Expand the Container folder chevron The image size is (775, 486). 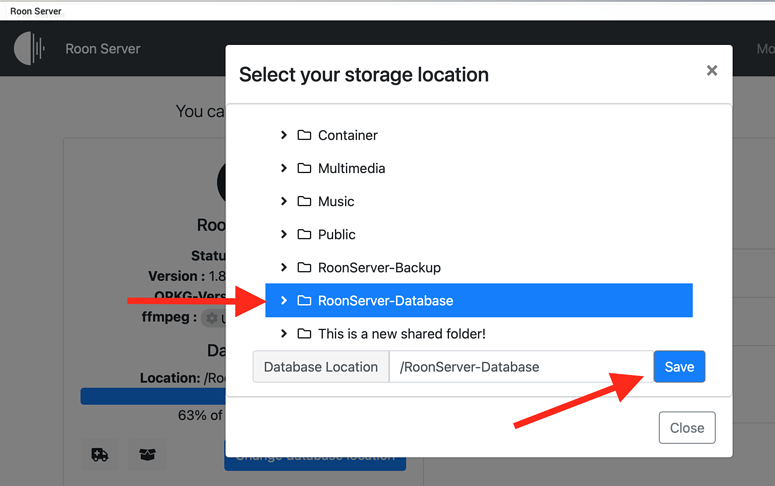tap(284, 135)
